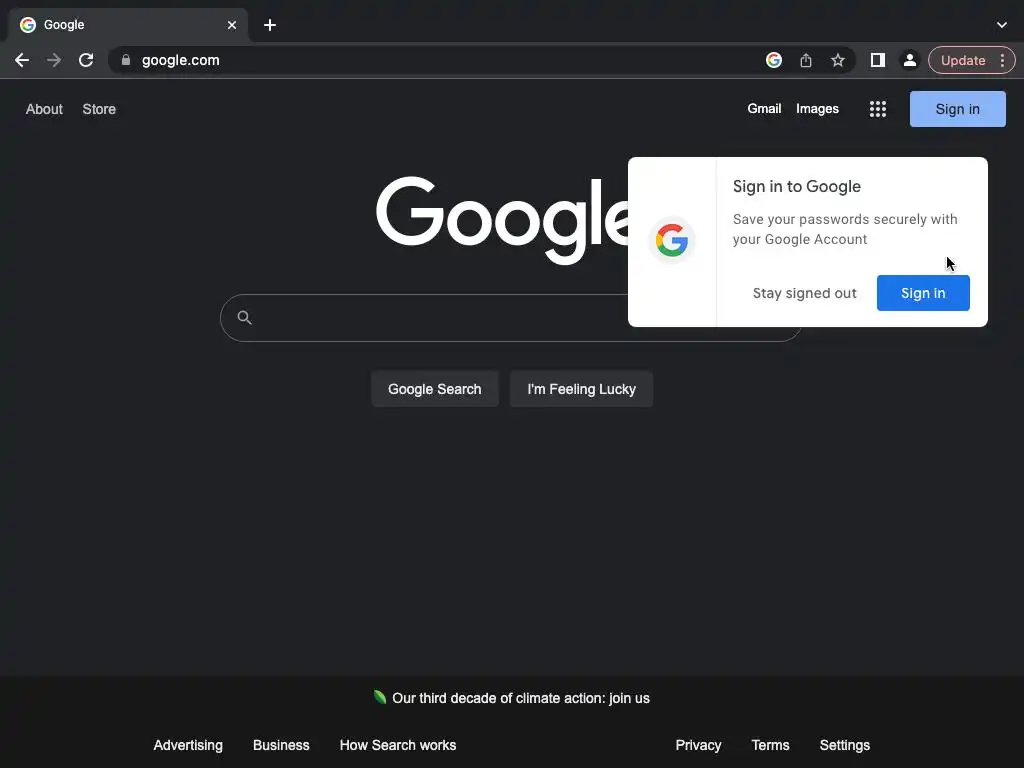Click the forward navigation arrow
Screen dimensions: 1024x768
pos(54,60)
